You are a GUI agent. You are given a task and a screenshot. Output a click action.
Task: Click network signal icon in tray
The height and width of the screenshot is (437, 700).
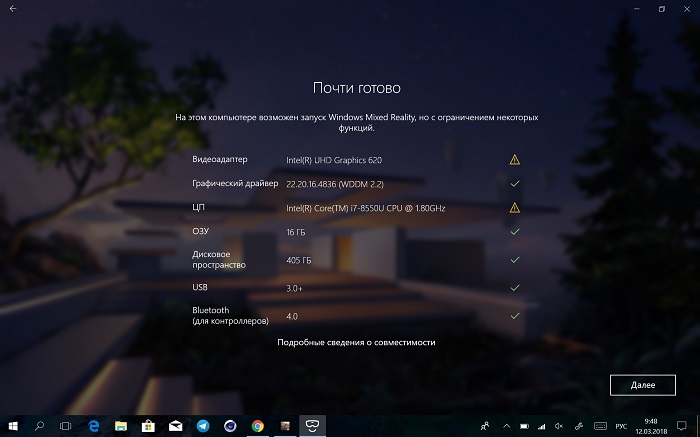(x=542, y=426)
